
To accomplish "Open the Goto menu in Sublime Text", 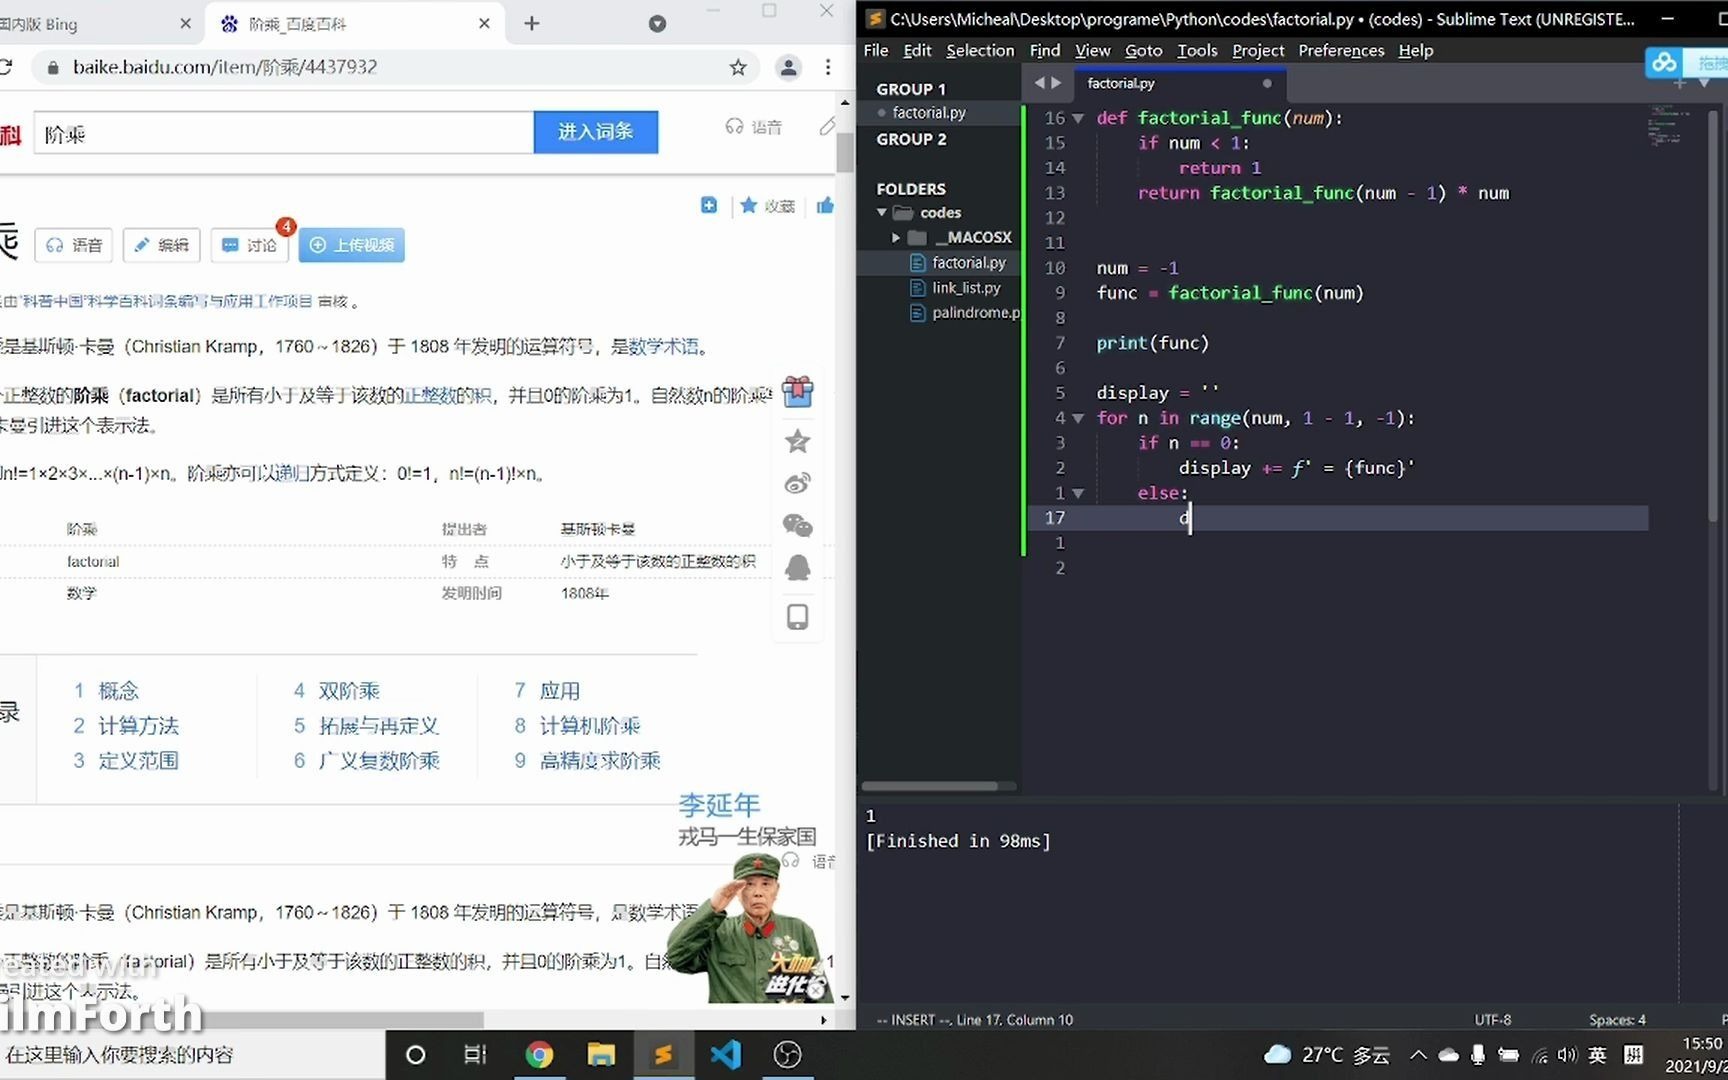I will (1144, 50).
